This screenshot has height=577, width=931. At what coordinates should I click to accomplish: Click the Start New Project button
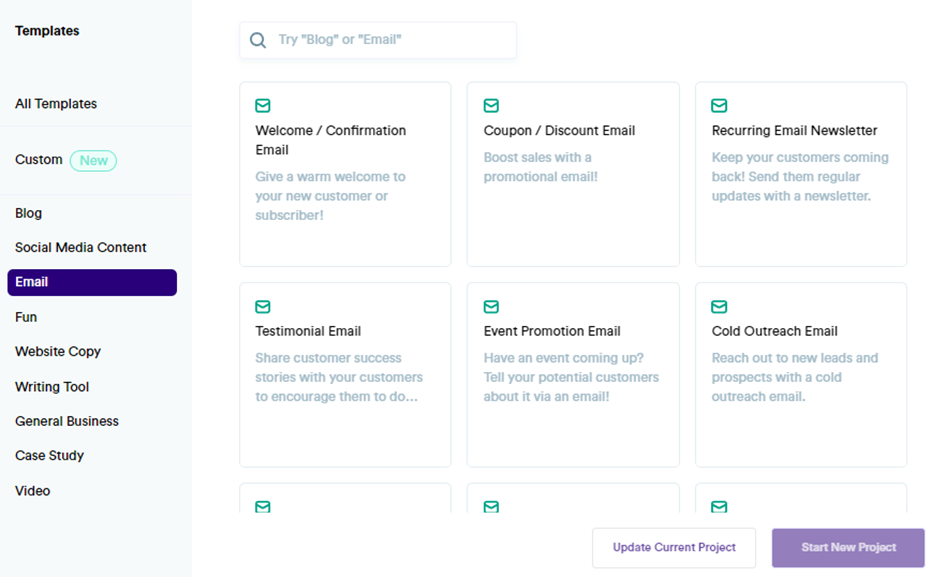847,547
